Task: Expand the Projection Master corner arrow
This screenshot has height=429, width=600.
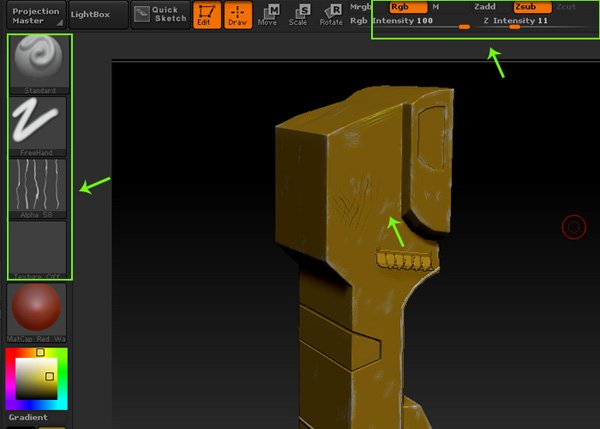Action: coord(60,23)
